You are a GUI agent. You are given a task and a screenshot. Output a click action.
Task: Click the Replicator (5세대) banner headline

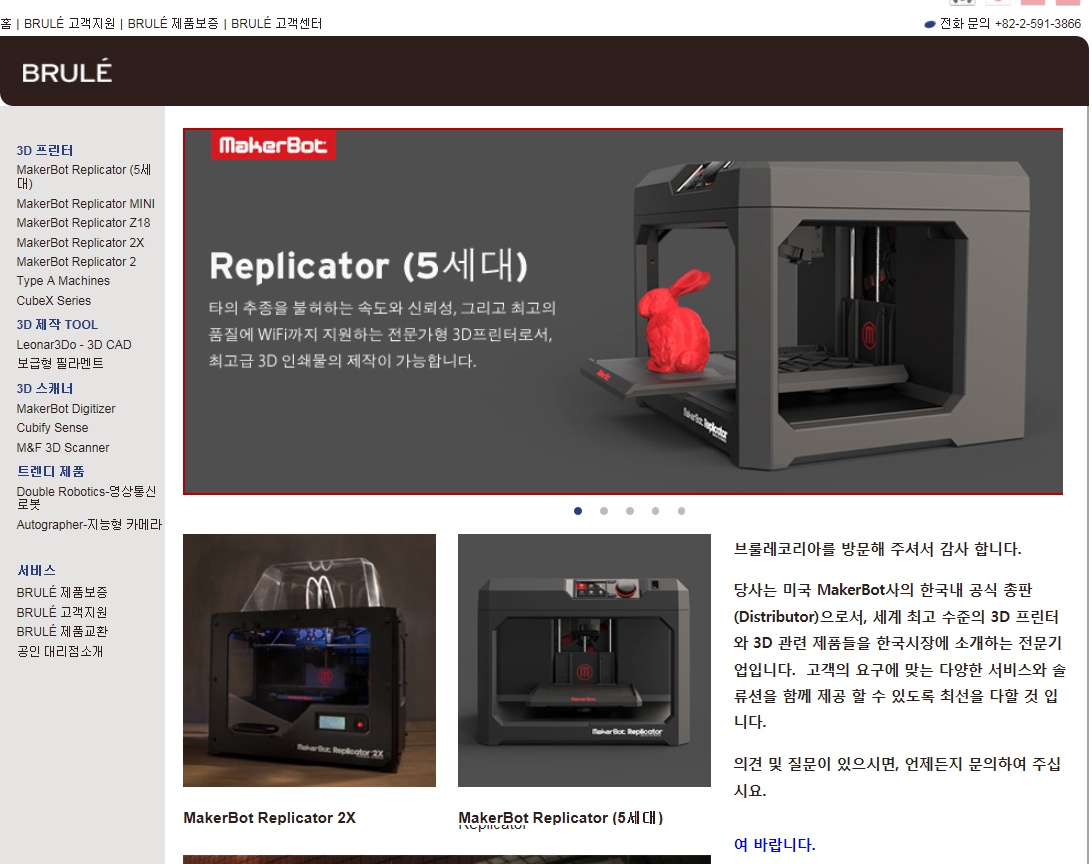point(368,266)
